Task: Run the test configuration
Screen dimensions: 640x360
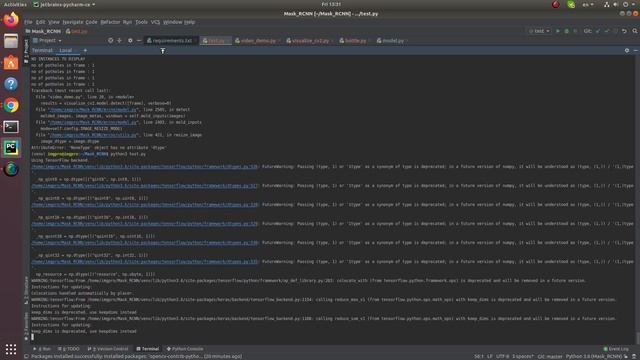Action: pos(558,31)
